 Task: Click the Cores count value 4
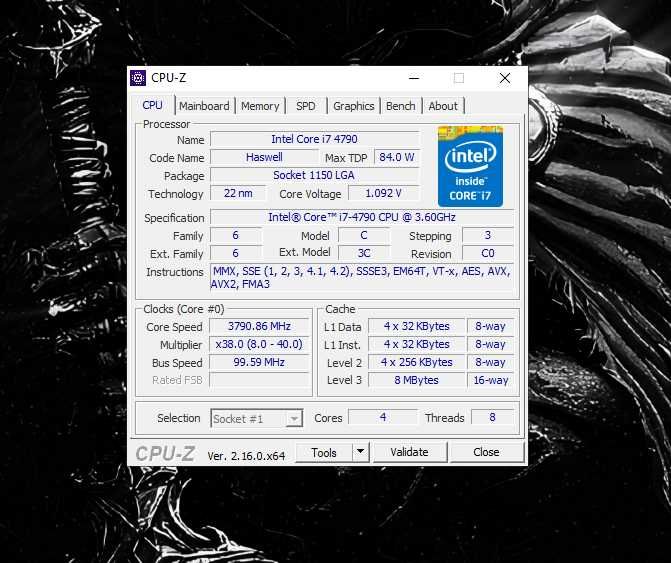(383, 417)
